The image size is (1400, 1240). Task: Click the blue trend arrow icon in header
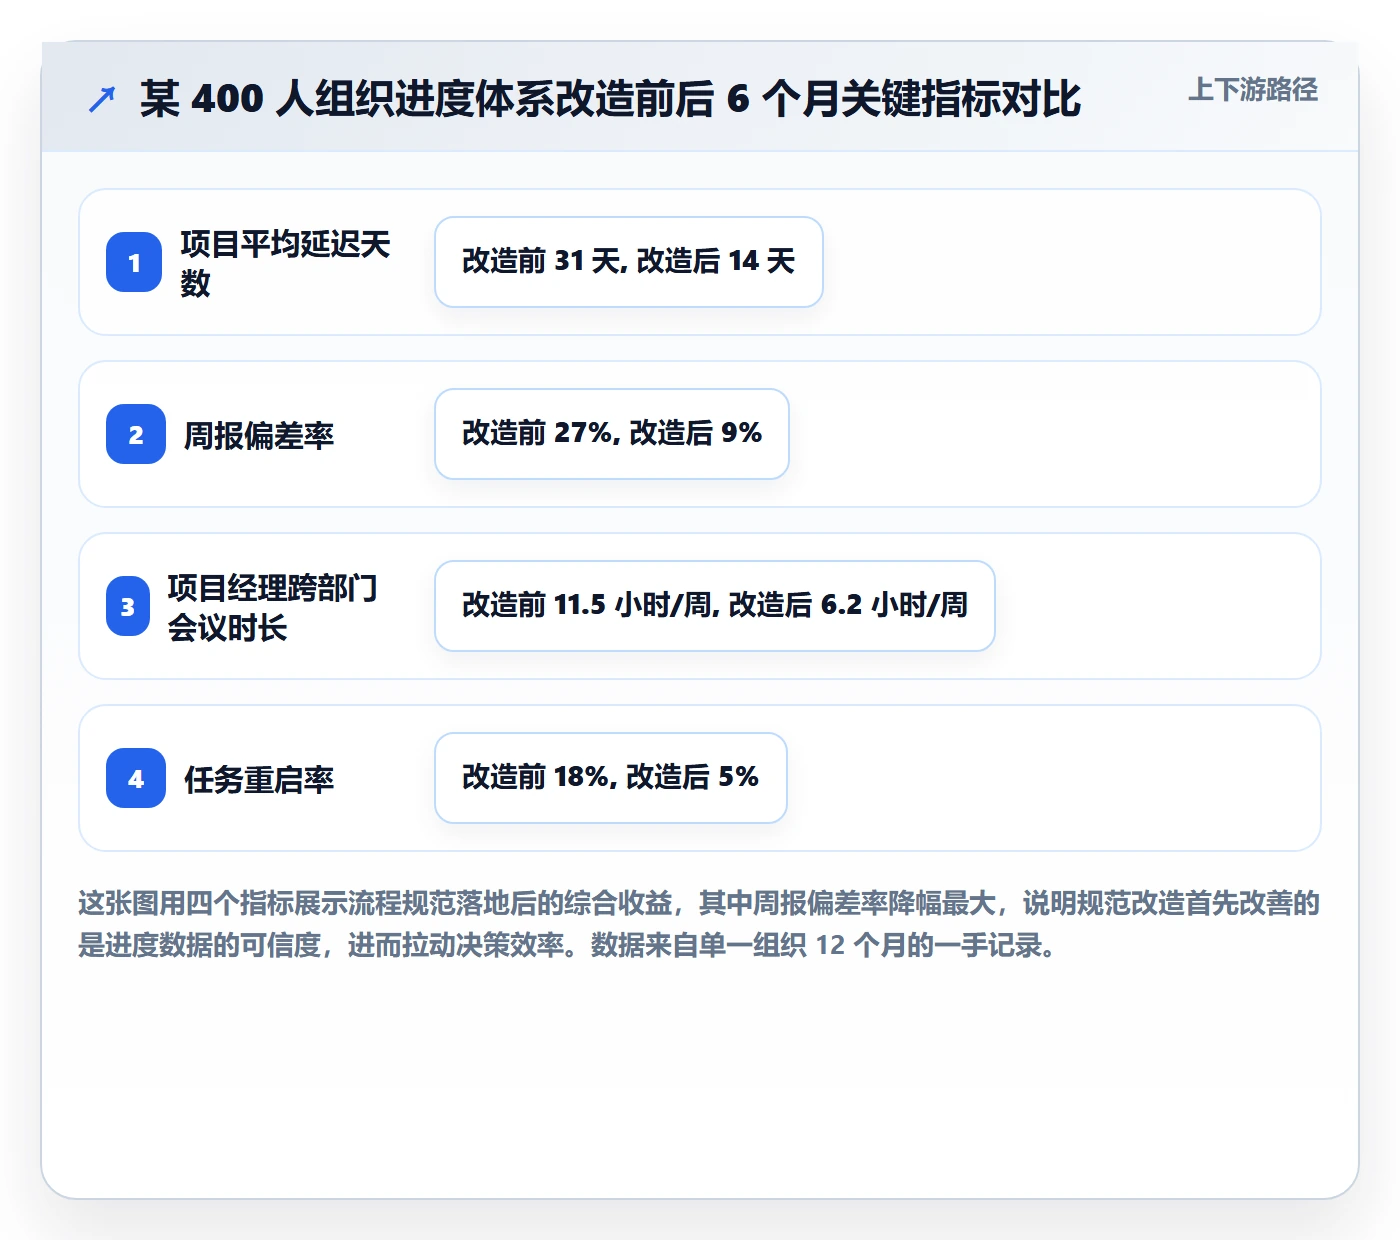pyautogui.click(x=102, y=99)
